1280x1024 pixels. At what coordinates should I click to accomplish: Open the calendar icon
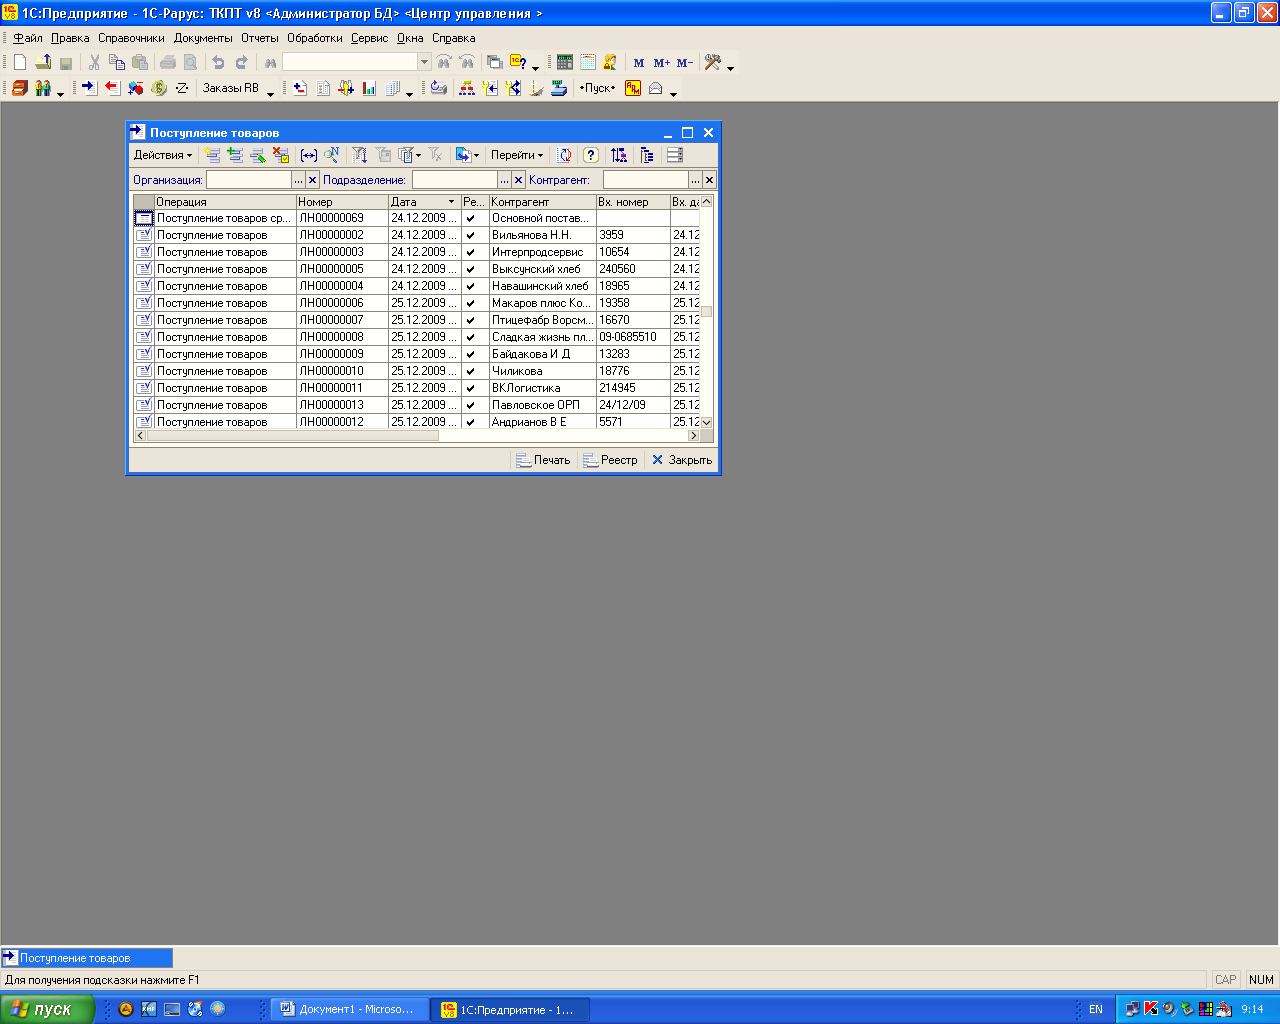588,62
